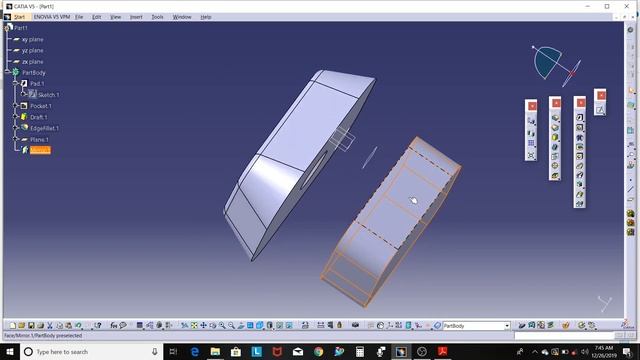The image size is (640, 360).
Task: Click the Undo icon in bottom toolbar
Action: coord(78,325)
